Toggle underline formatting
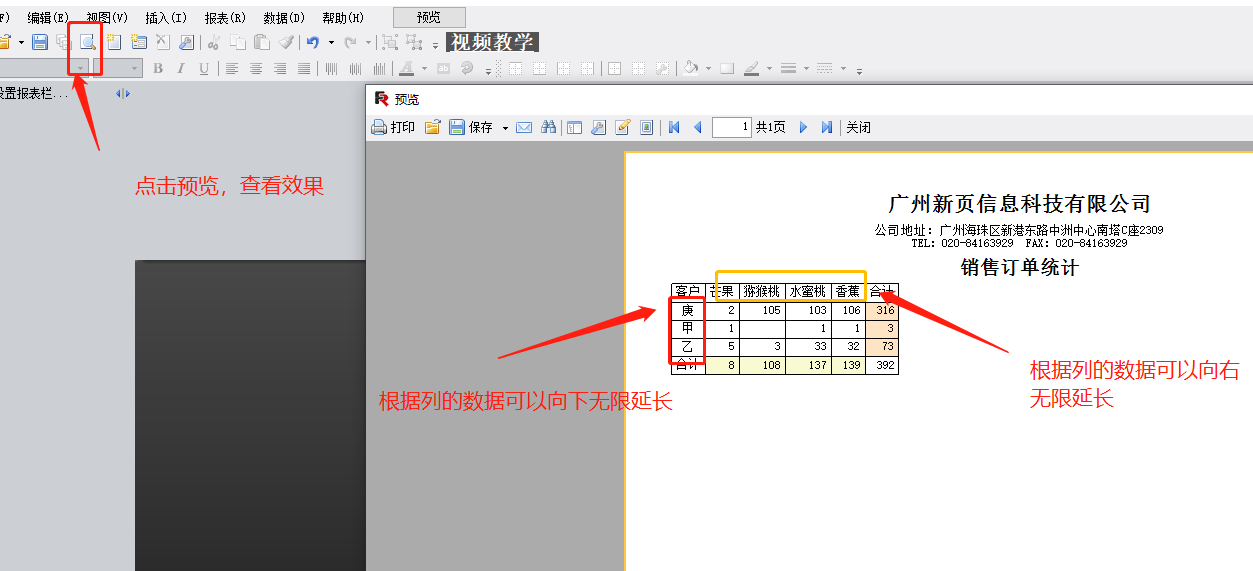 [x=204, y=68]
